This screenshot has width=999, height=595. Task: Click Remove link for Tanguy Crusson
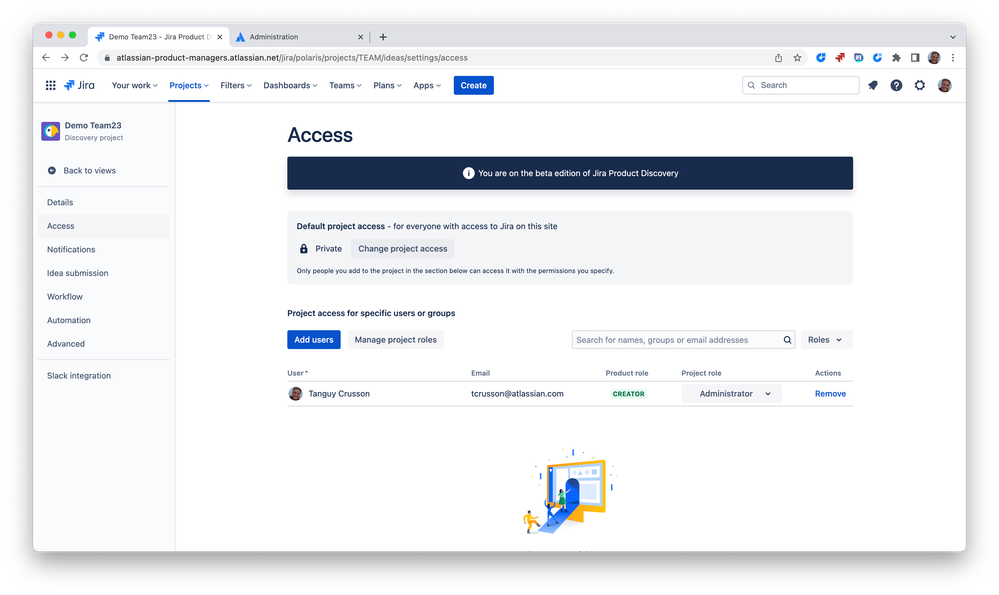(x=830, y=394)
